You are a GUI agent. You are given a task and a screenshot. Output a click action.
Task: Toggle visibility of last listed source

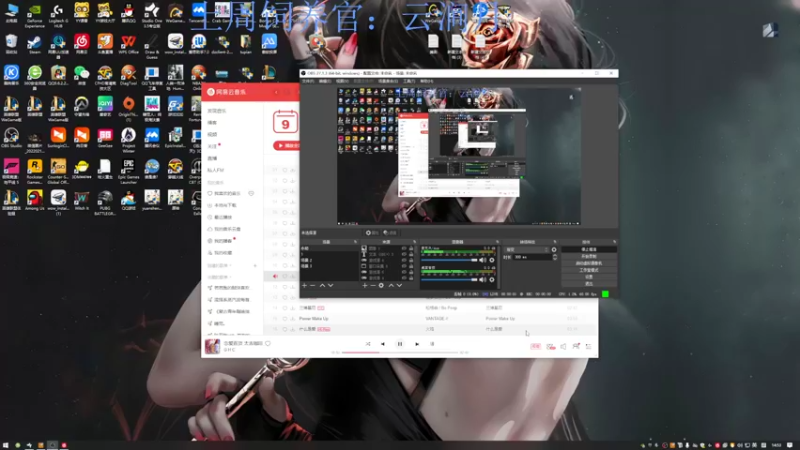404,278
